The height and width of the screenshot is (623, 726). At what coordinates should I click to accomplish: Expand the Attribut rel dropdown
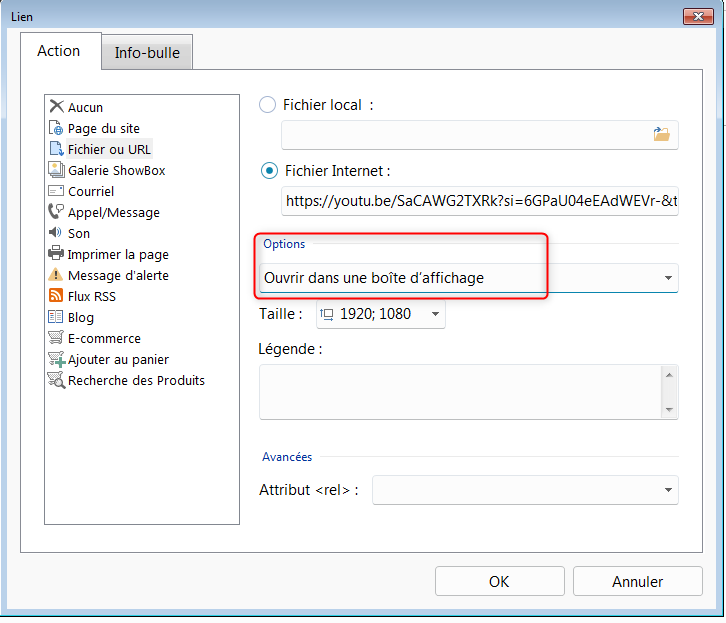(x=525, y=490)
